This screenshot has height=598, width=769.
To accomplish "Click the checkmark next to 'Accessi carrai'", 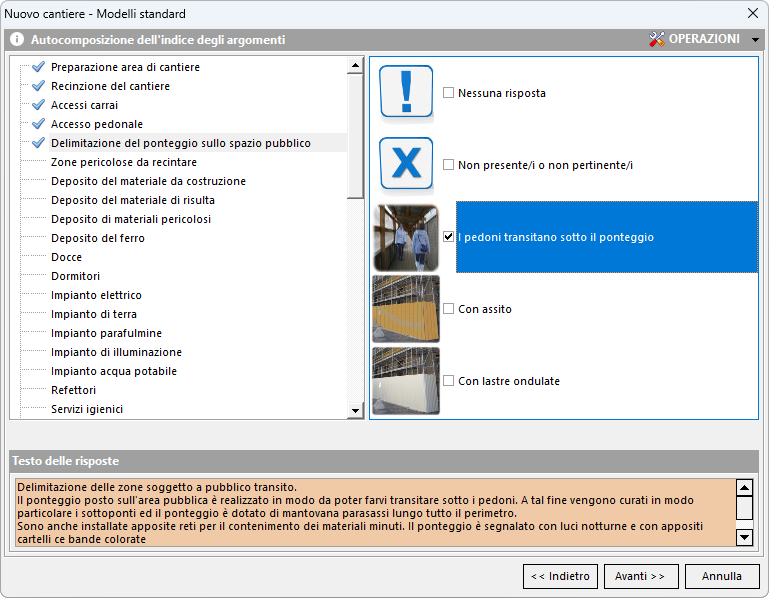I will pyautogui.click(x=38, y=105).
